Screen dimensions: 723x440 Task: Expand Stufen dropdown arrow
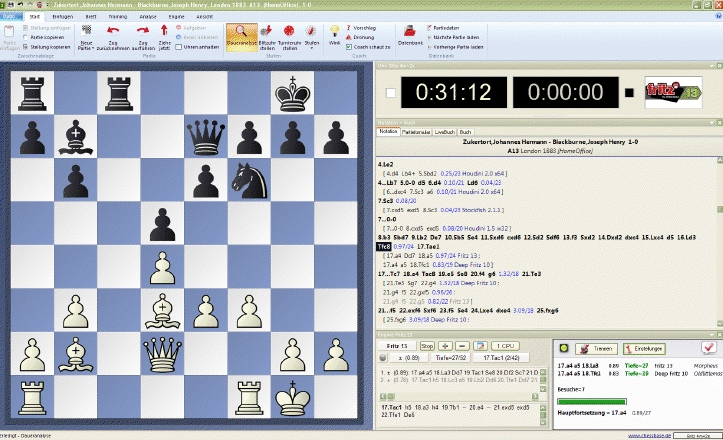(x=312, y=48)
